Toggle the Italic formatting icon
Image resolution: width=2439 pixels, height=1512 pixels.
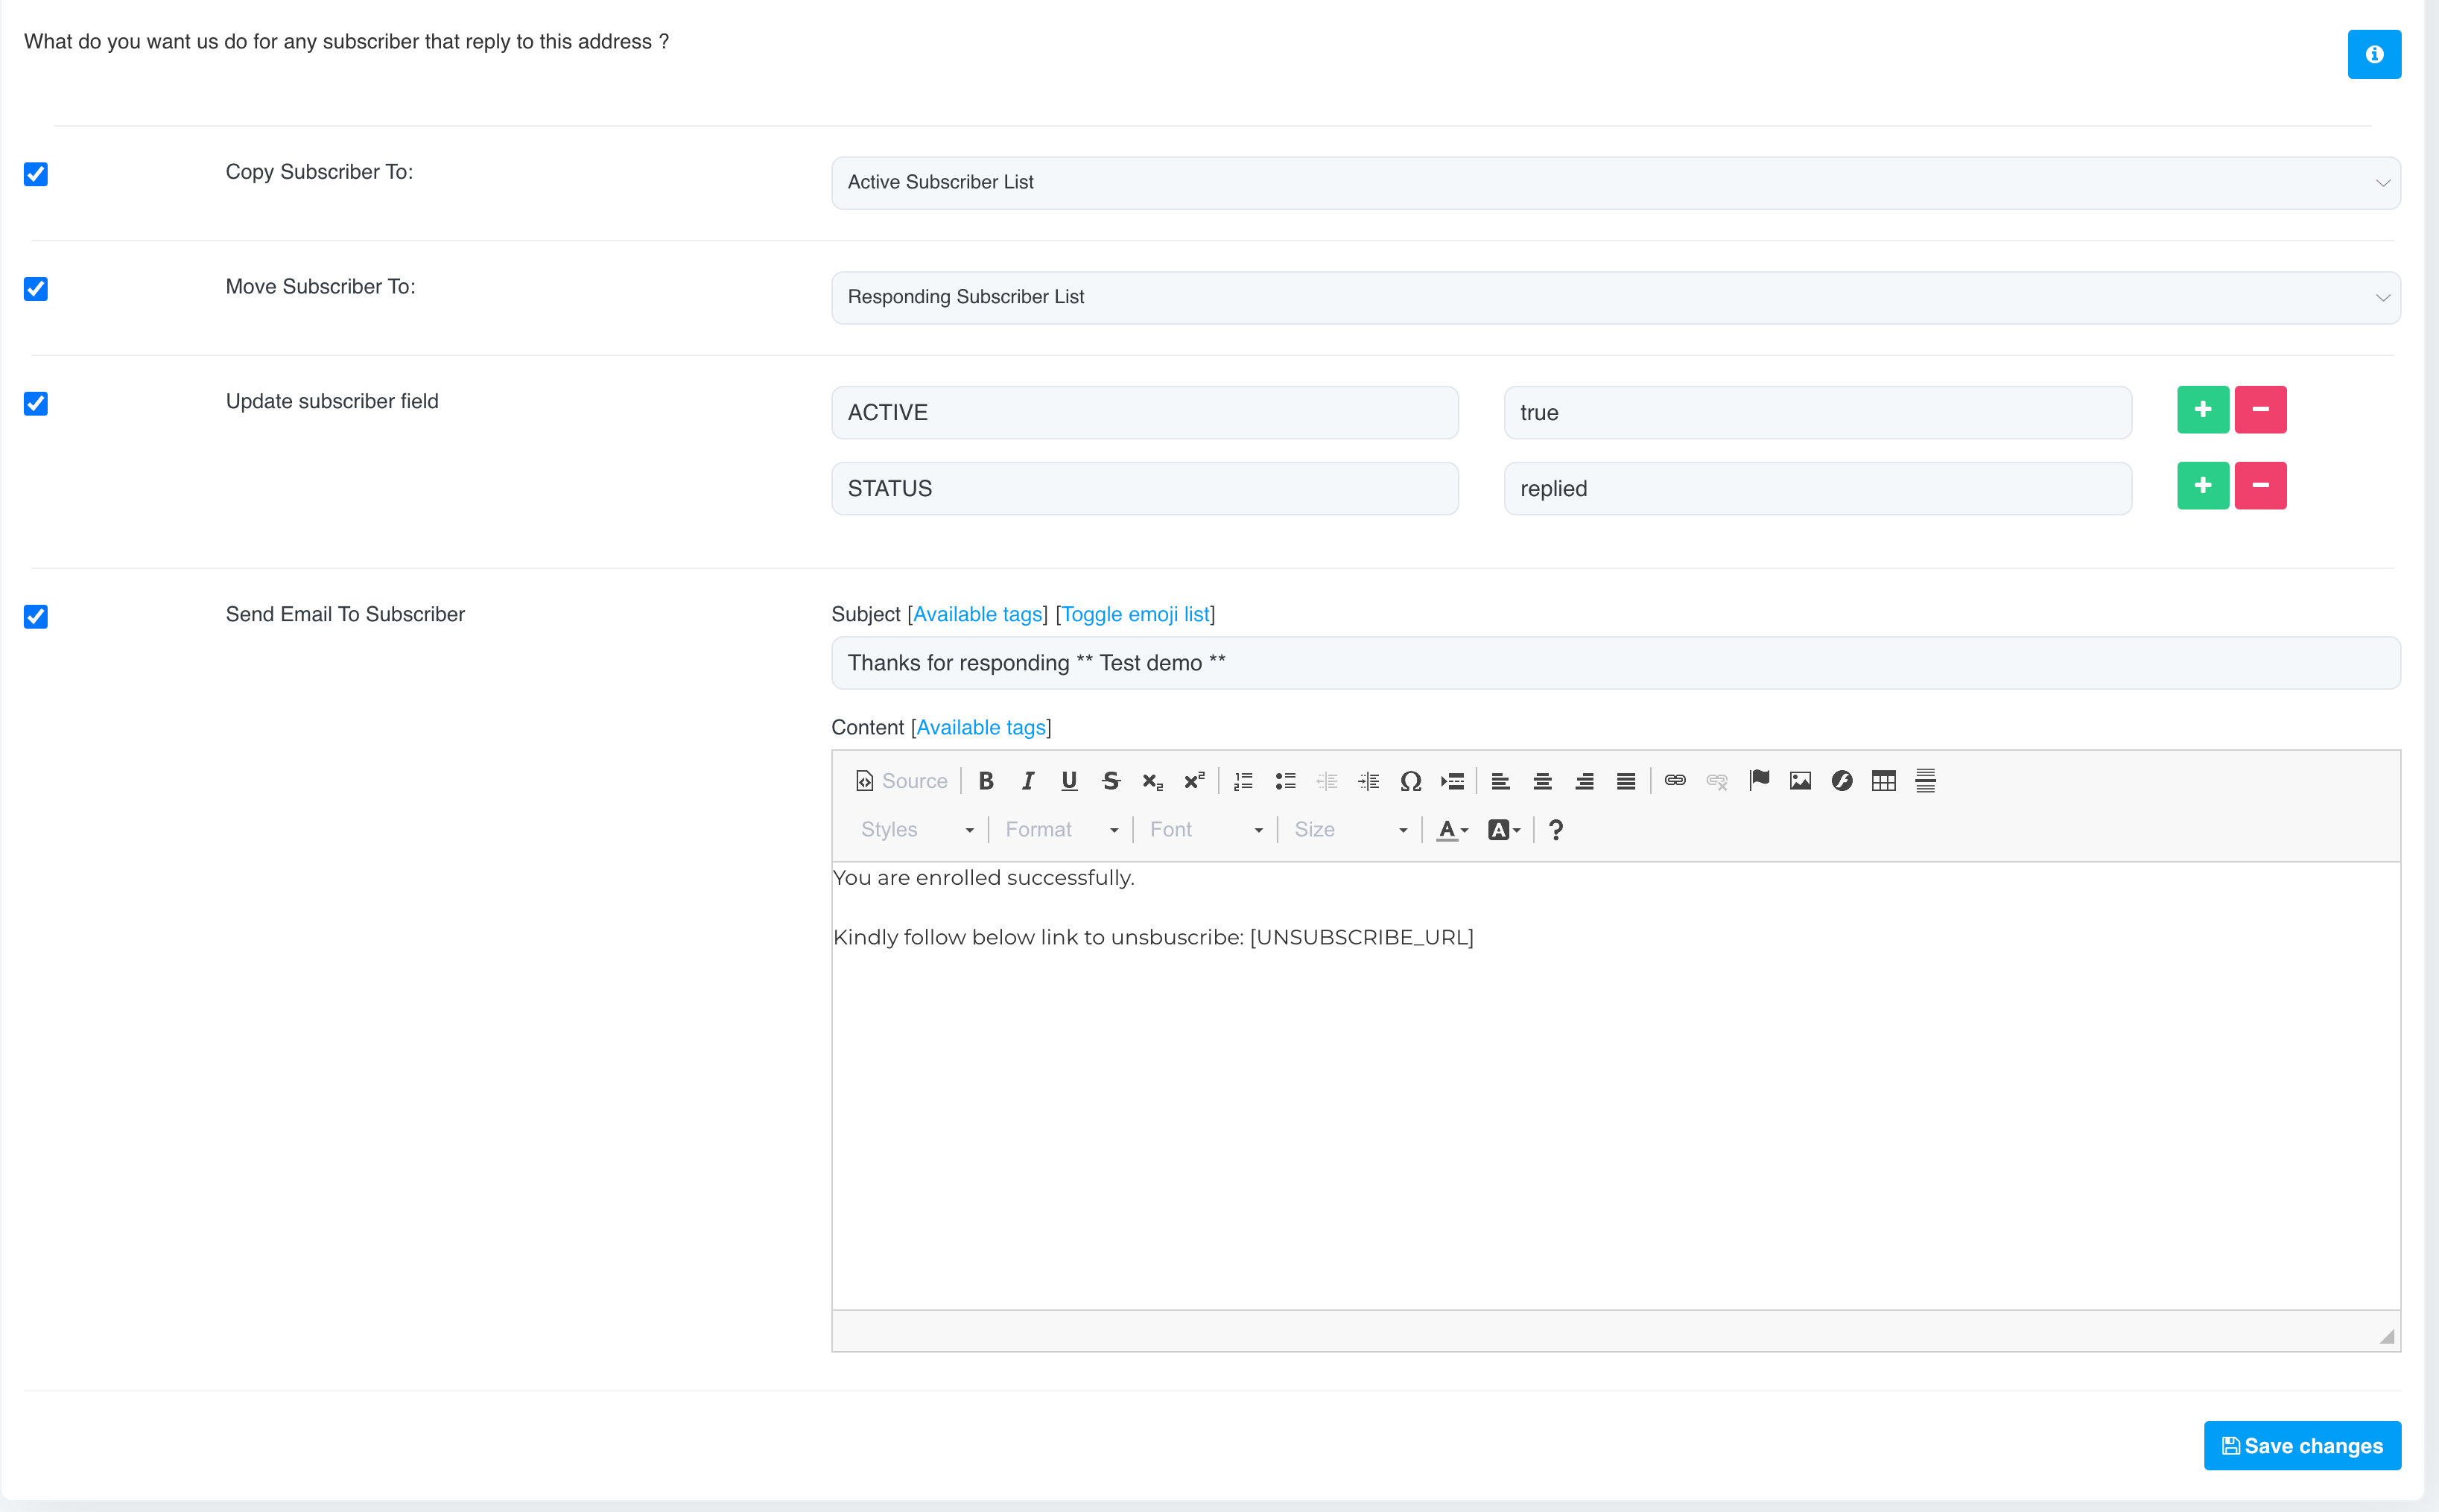1027,781
